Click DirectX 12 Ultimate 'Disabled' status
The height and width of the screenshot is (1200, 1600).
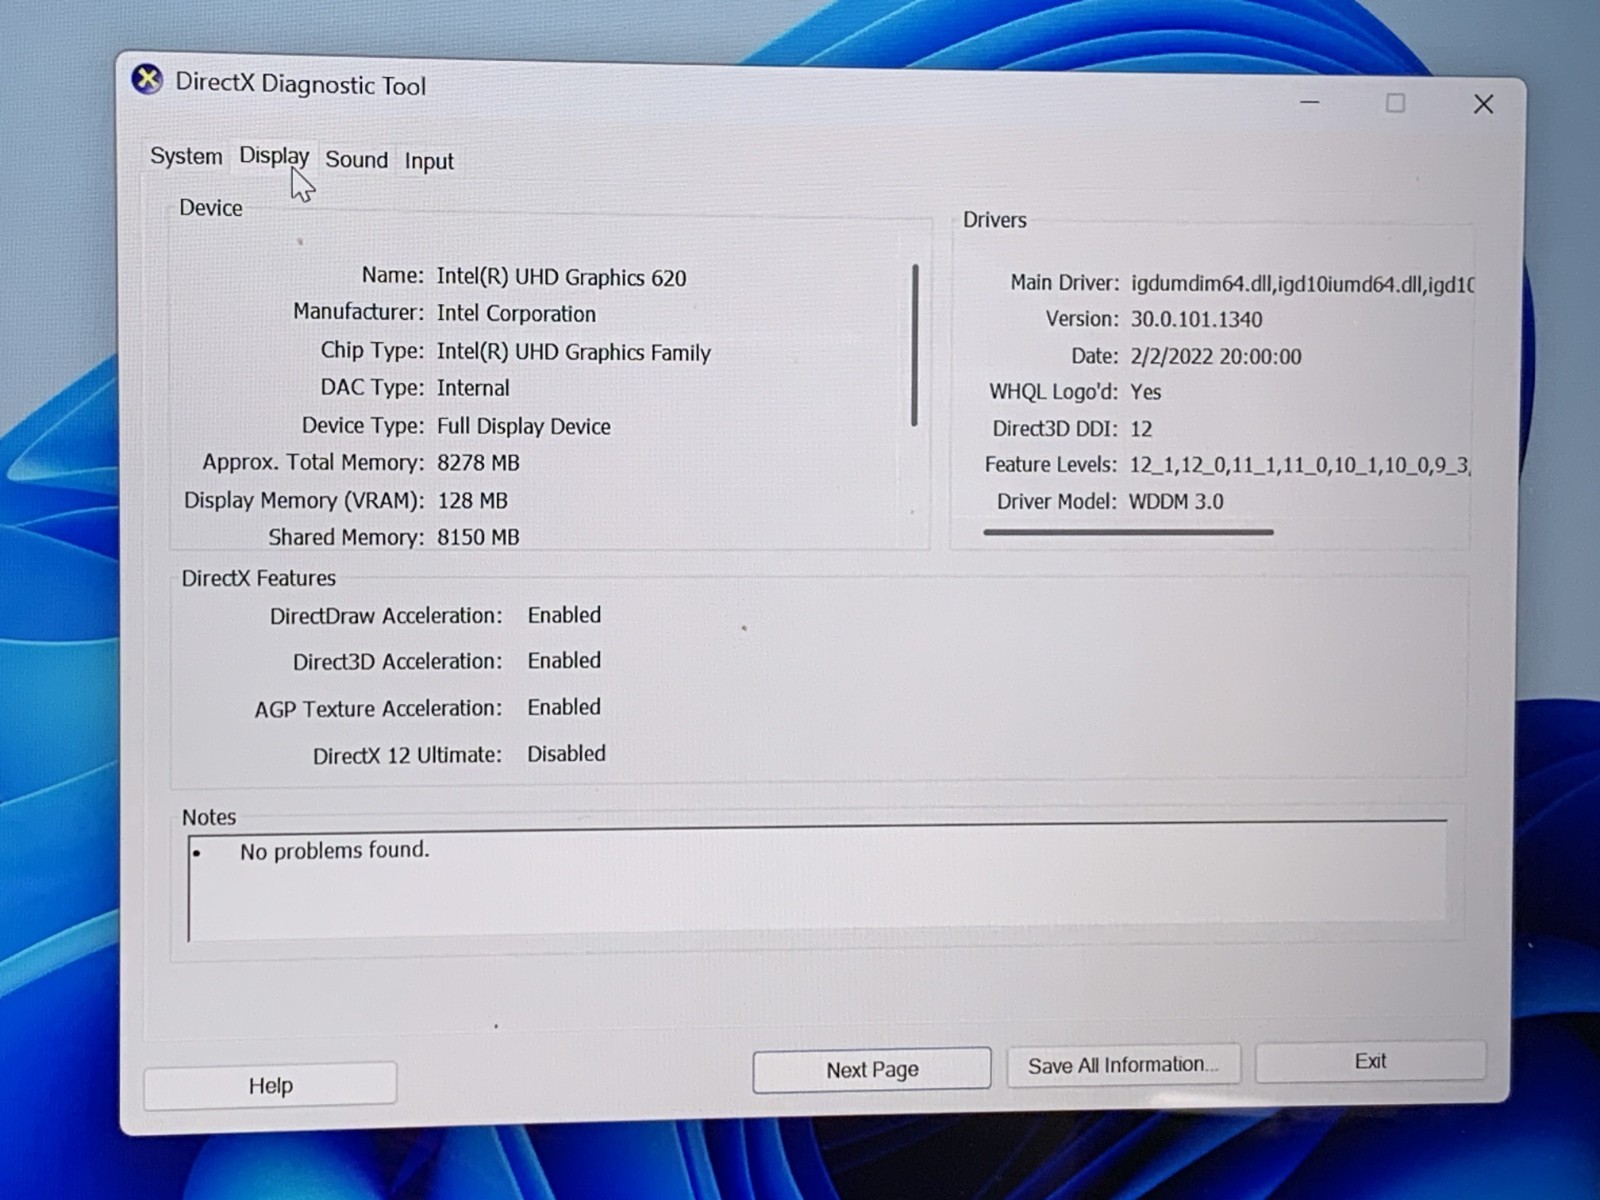(566, 753)
